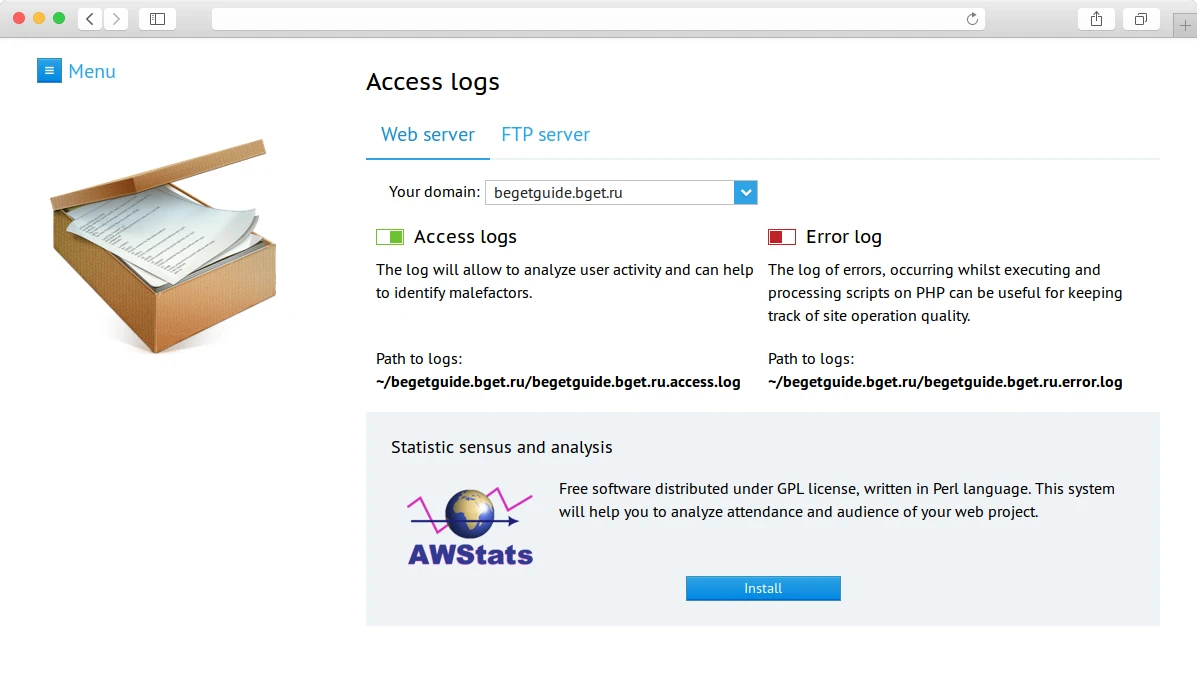Click the Access logs heading link
This screenshot has width=1197, height=690.
(x=432, y=82)
